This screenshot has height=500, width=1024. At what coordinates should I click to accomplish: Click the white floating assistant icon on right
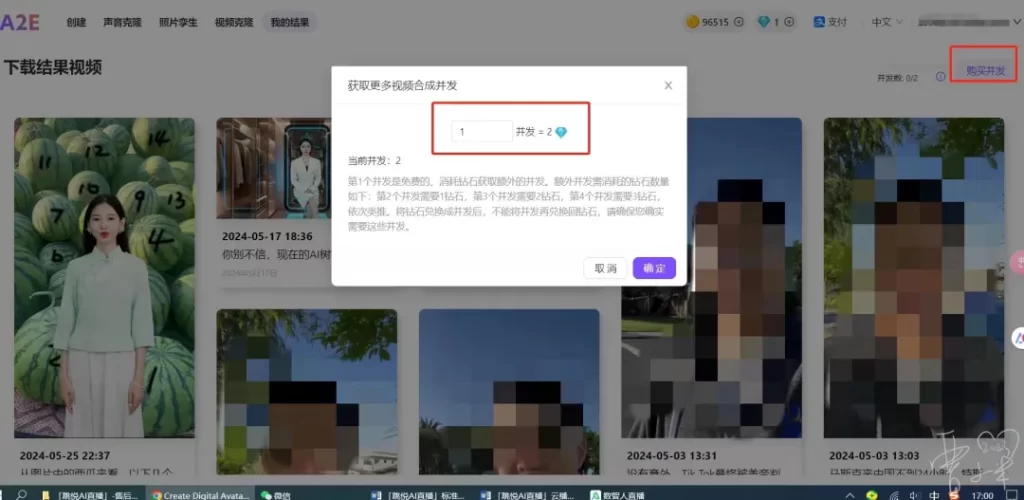[1017, 337]
